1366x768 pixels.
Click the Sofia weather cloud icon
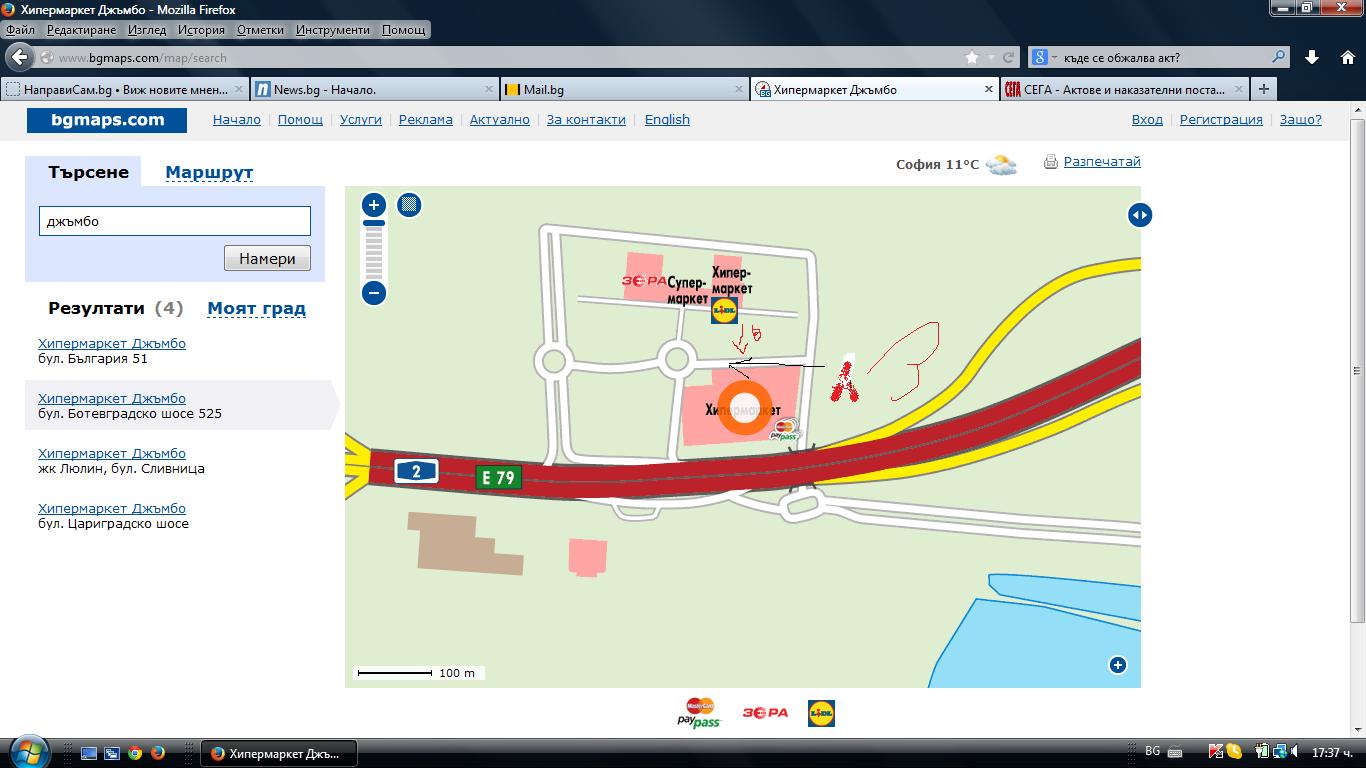click(1001, 165)
